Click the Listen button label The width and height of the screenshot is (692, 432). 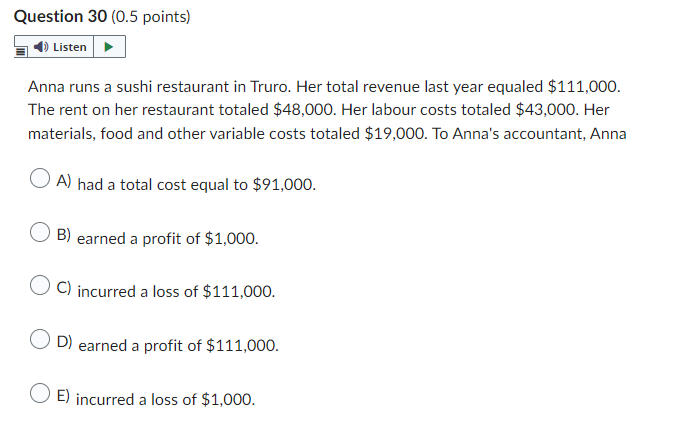(x=70, y=47)
